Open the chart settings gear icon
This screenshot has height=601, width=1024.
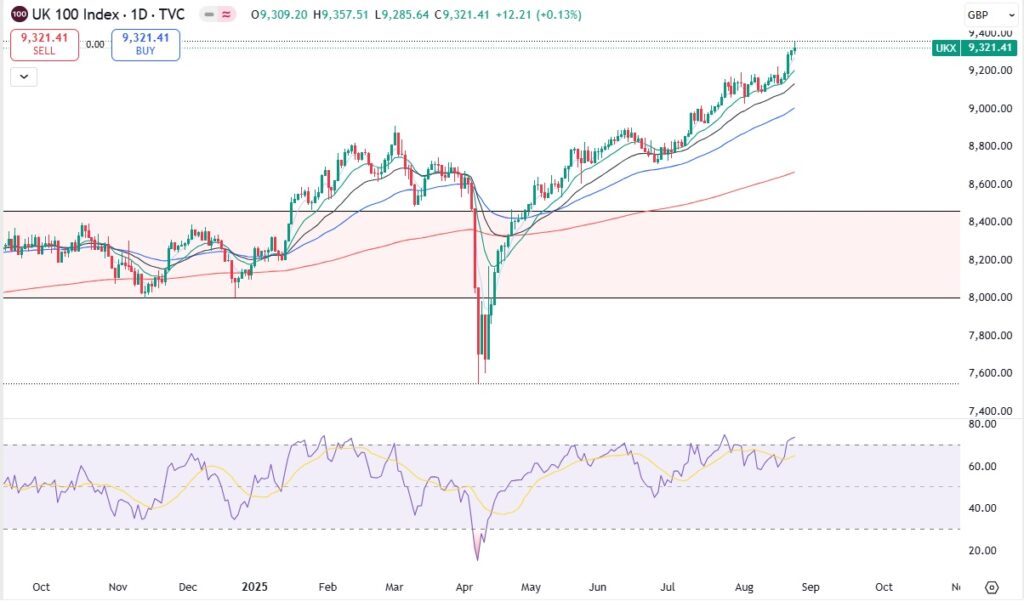(990, 589)
